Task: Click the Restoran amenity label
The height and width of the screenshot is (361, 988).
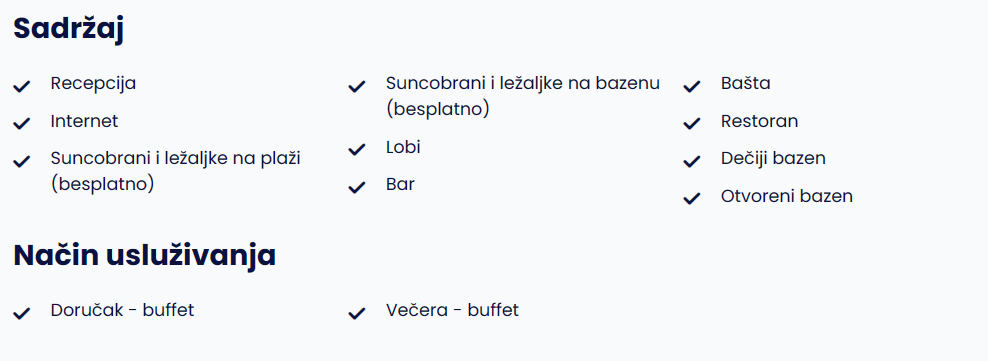Action: pos(759,121)
